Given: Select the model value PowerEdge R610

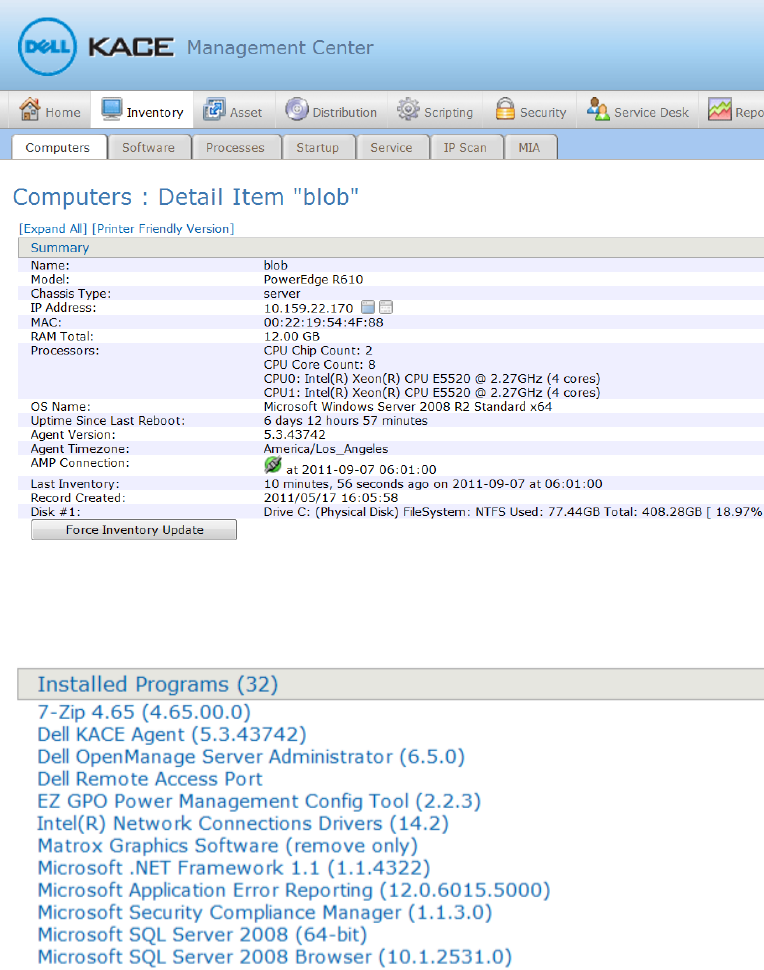Looking at the screenshot, I should [x=314, y=280].
